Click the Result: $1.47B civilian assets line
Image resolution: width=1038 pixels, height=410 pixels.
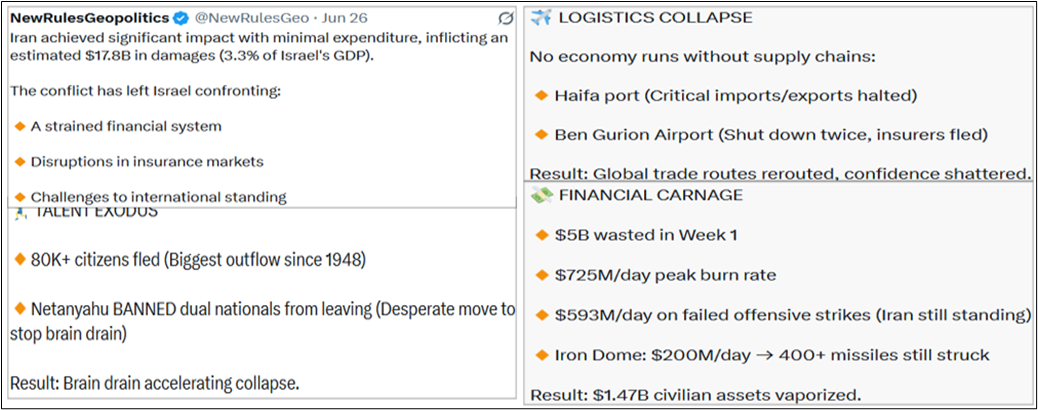pyautogui.click(x=695, y=395)
